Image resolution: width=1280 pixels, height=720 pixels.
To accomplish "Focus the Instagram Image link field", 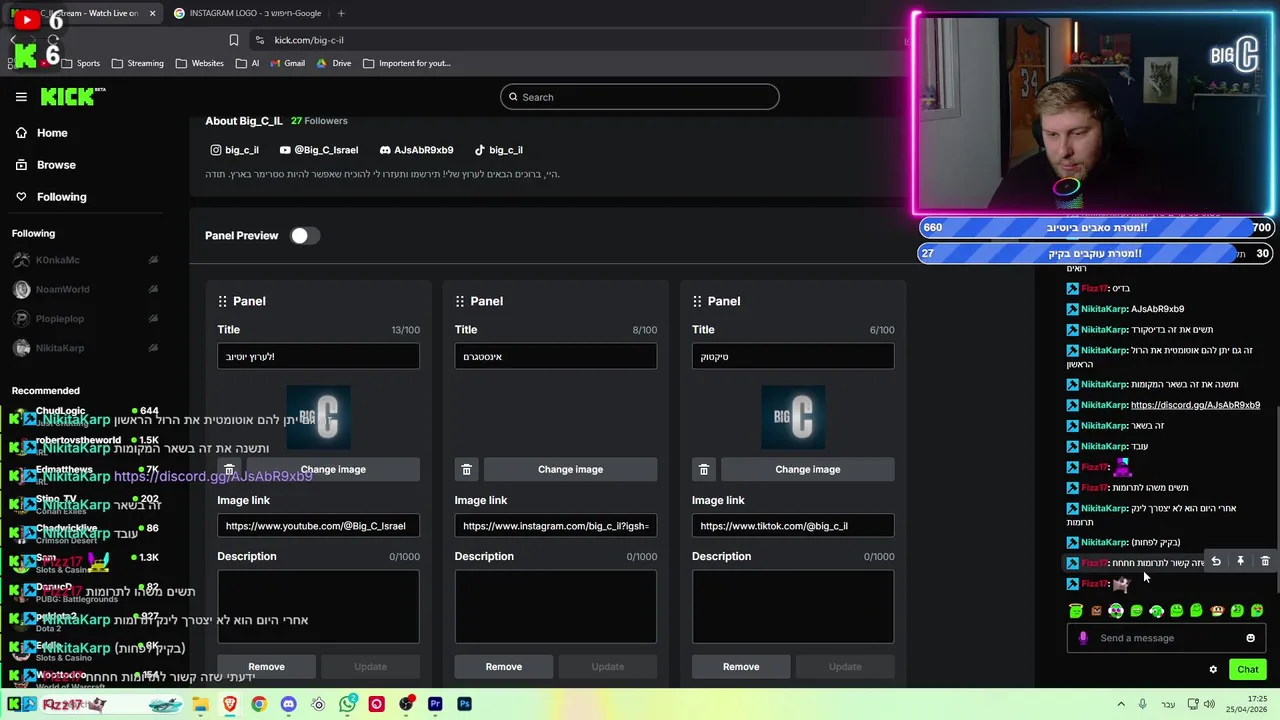I will pyautogui.click(x=555, y=526).
